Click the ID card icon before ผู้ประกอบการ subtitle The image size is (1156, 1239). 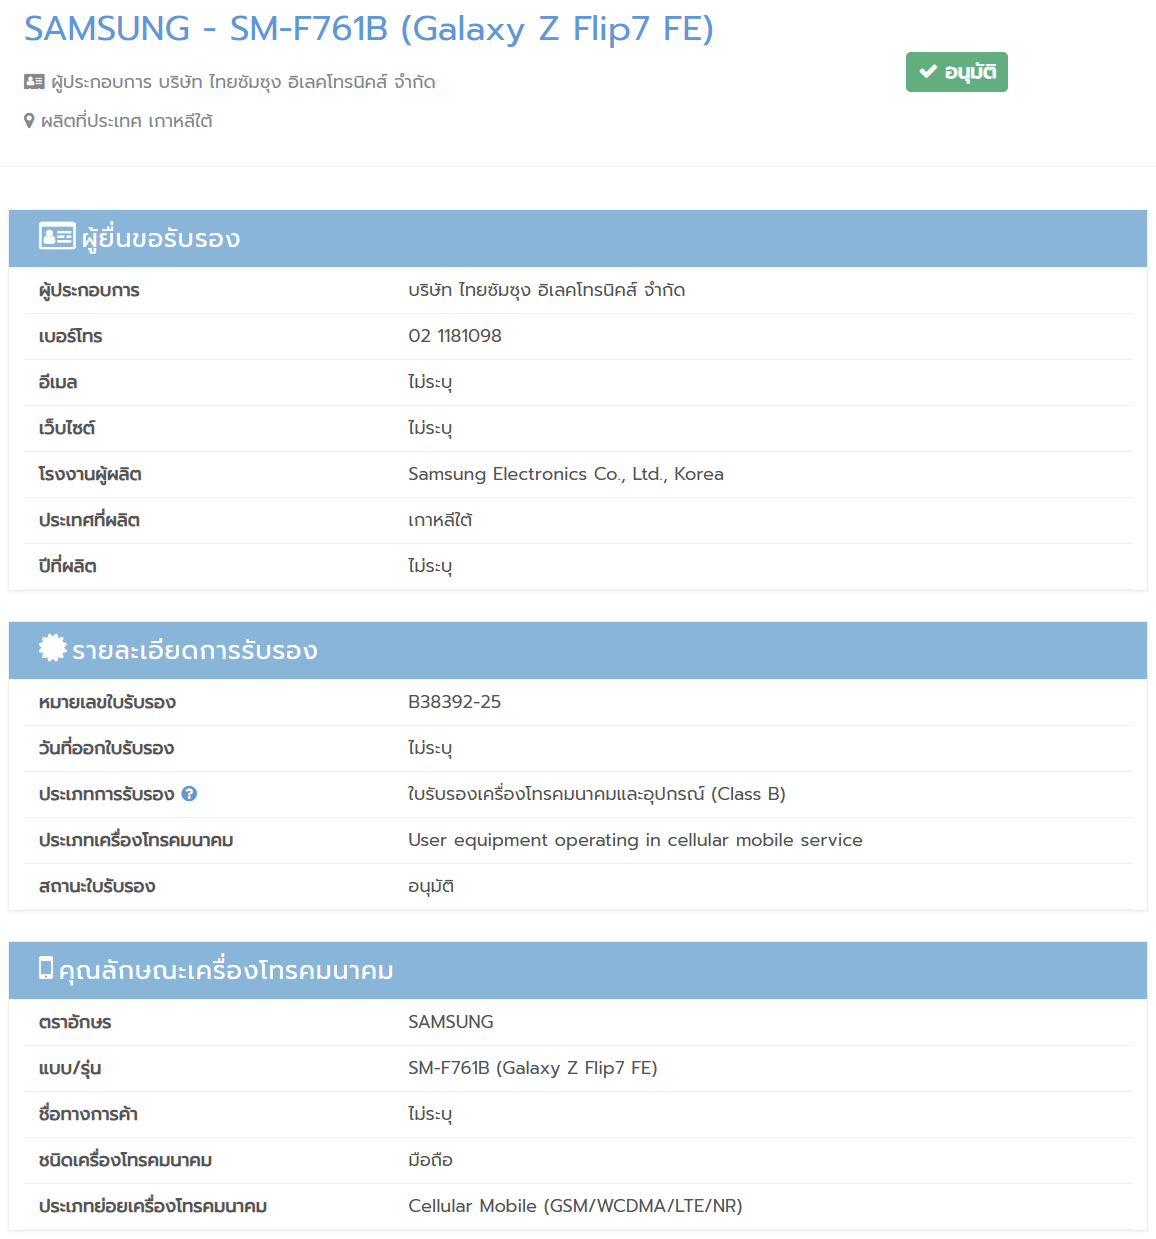pos(34,82)
